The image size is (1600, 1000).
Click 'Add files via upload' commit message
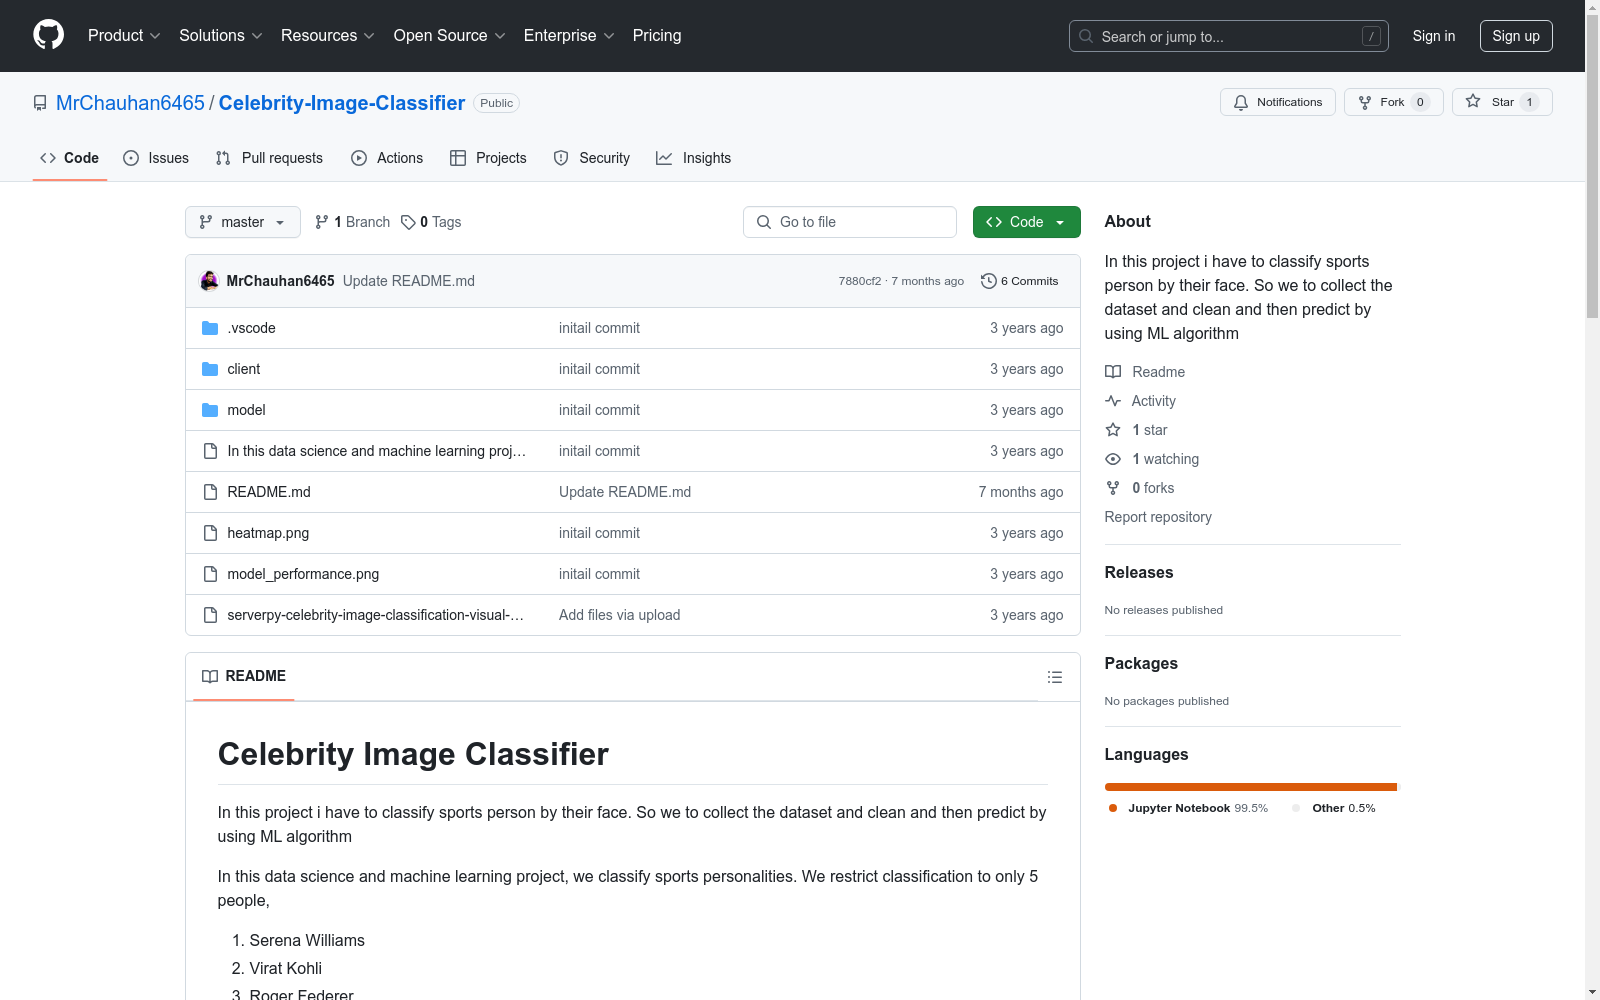[619, 615]
